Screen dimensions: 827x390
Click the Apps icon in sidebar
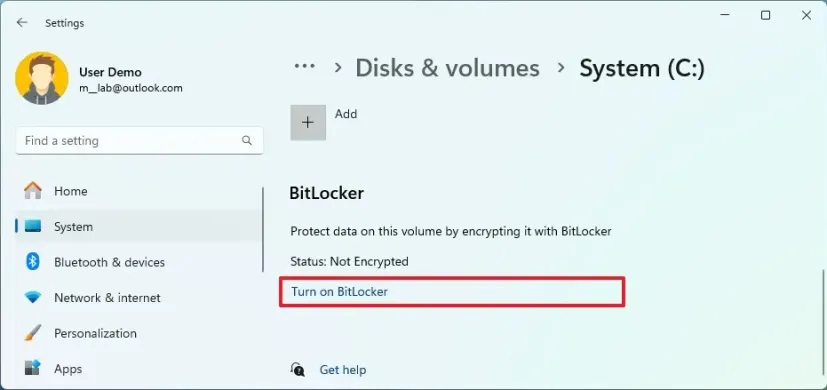coord(33,369)
